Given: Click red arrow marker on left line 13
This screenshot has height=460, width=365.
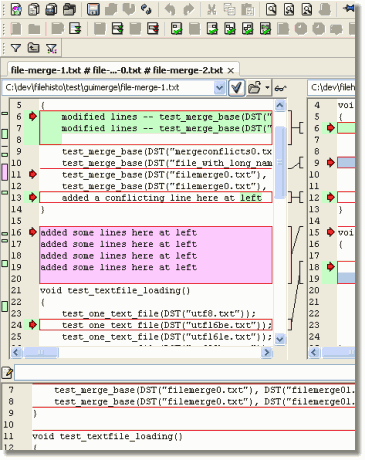Looking at the screenshot, I should click(32, 197).
